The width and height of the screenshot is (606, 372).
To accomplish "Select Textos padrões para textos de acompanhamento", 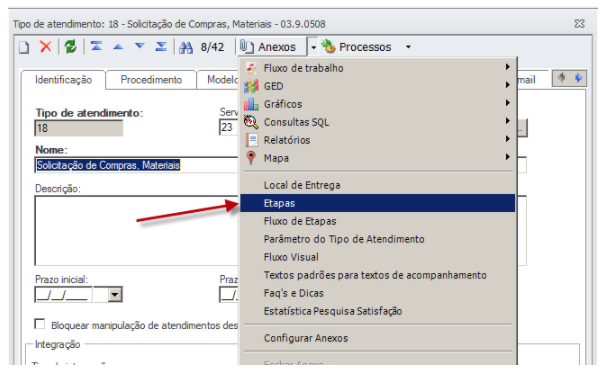I will coord(378,275).
